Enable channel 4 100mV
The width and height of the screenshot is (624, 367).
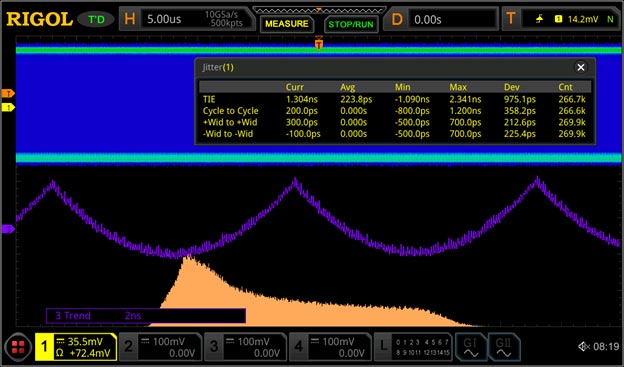pos(330,347)
